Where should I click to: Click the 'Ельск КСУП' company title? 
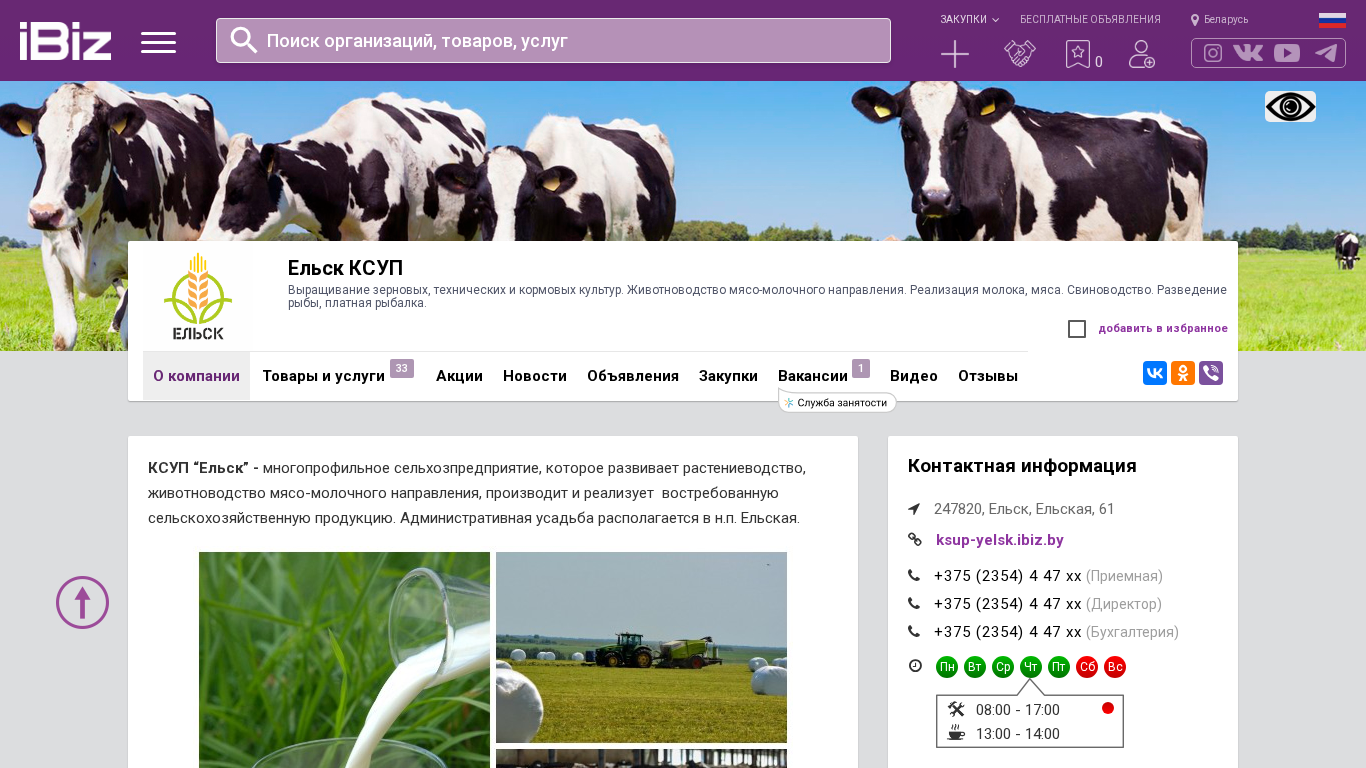pos(345,268)
